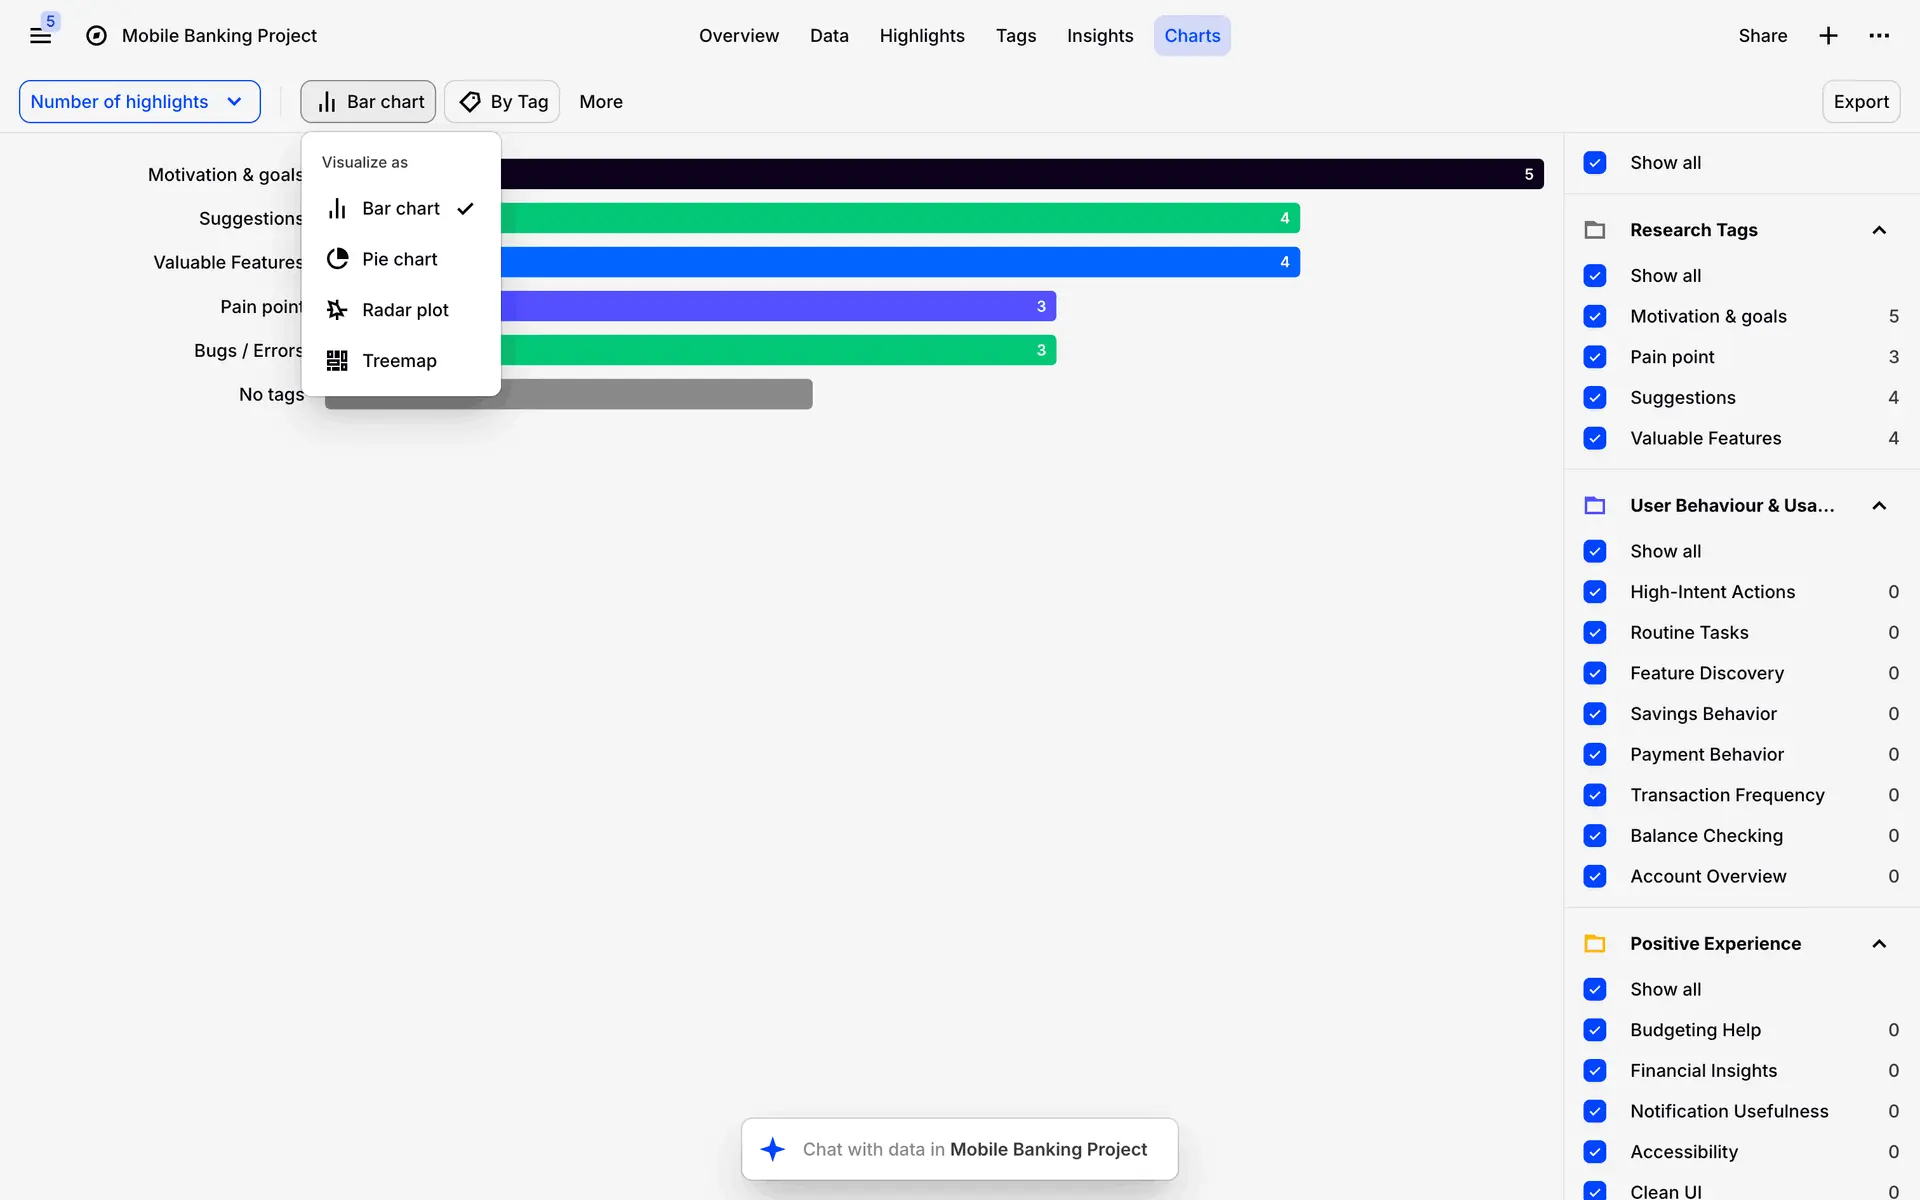Click the black Motivation & goals bar
Screen dimensions: 1920x1200
[1000, 174]
